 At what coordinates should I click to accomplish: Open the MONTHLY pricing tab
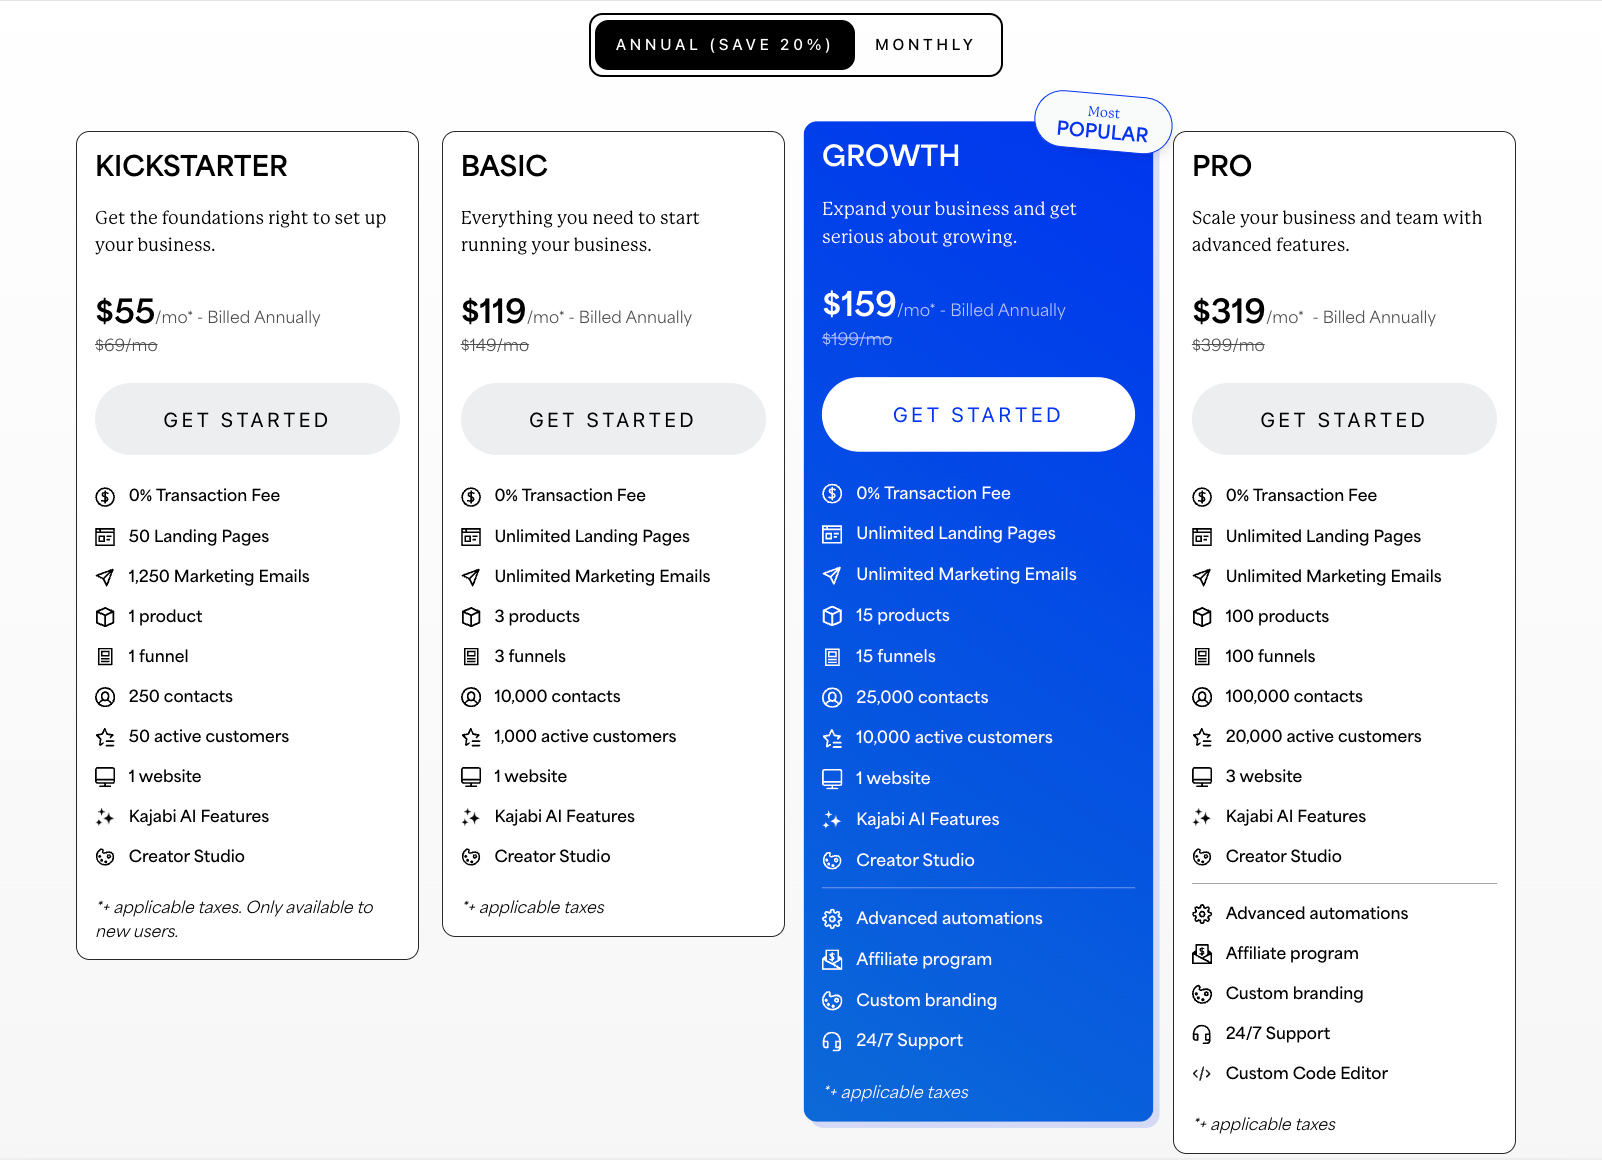point(925,44)
